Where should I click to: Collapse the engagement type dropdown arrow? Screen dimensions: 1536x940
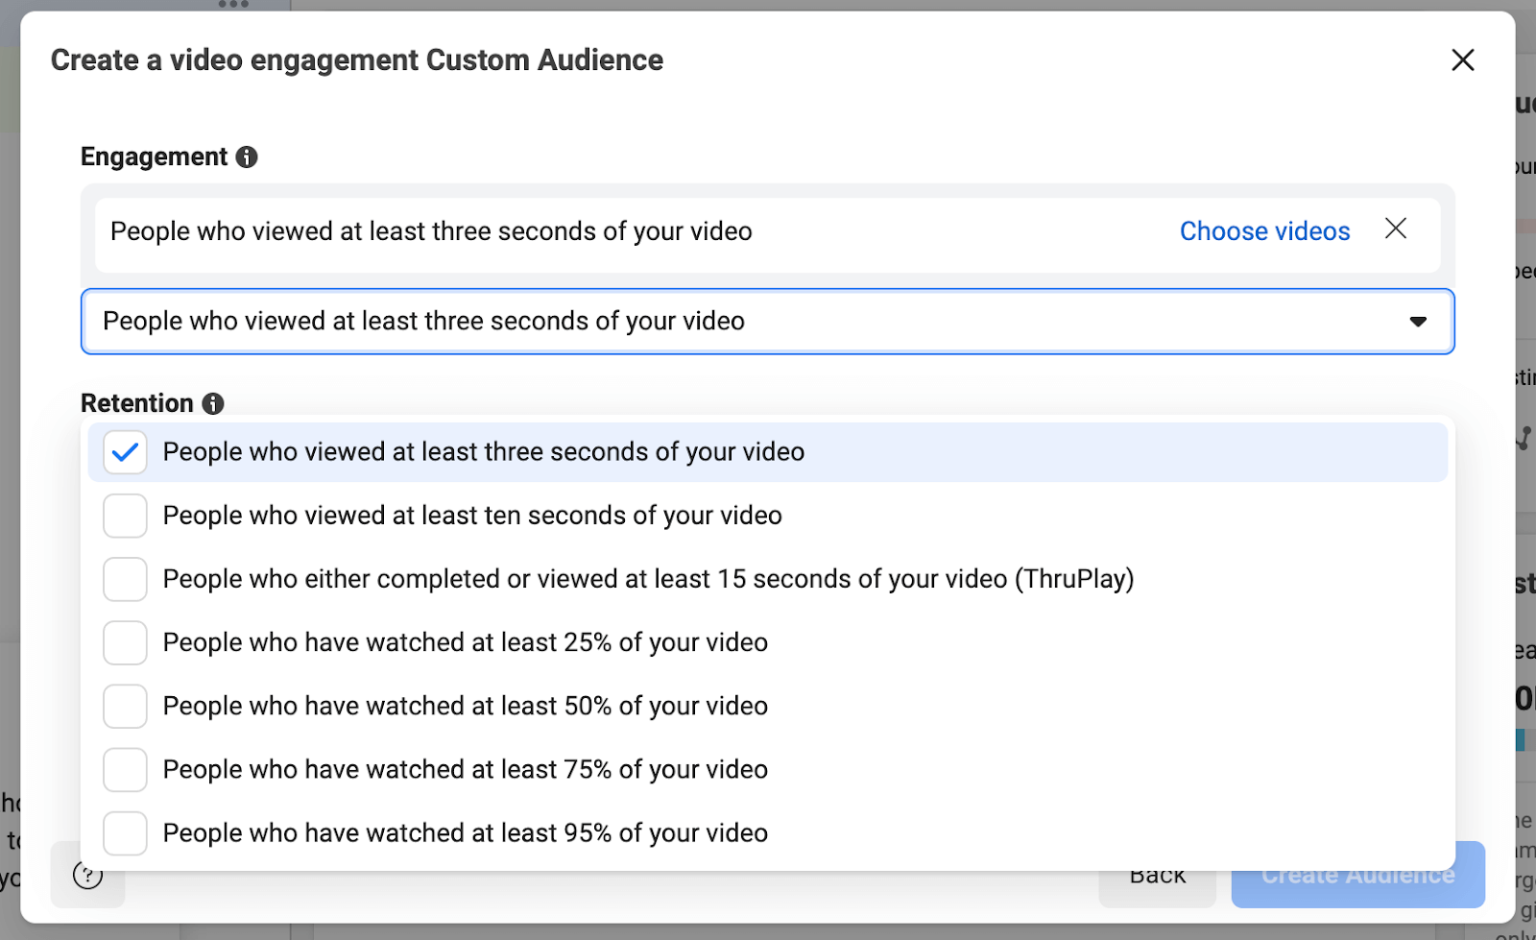[x=1417, y=321]
